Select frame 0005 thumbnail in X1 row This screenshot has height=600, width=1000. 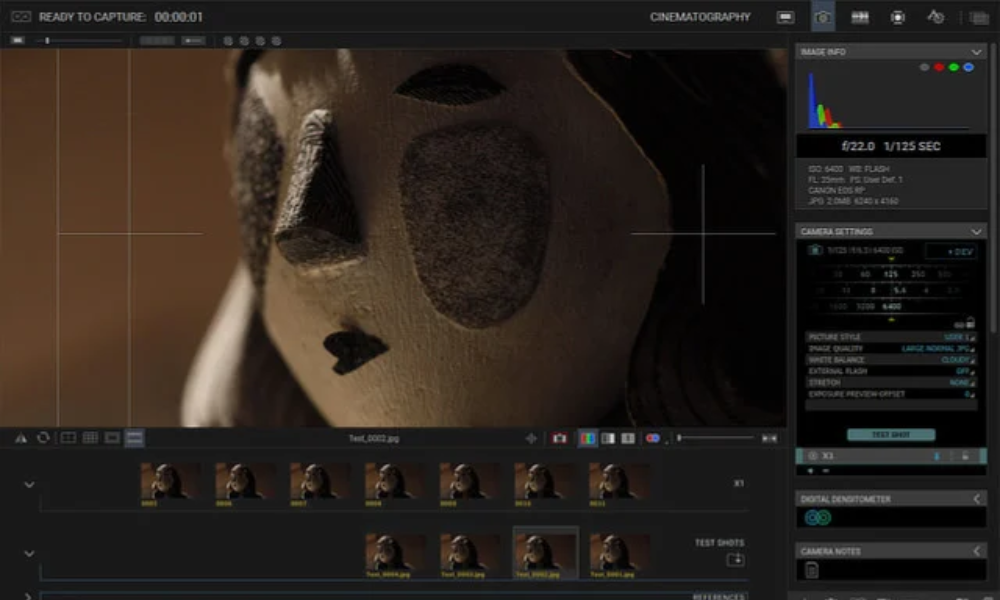(171, 485)
